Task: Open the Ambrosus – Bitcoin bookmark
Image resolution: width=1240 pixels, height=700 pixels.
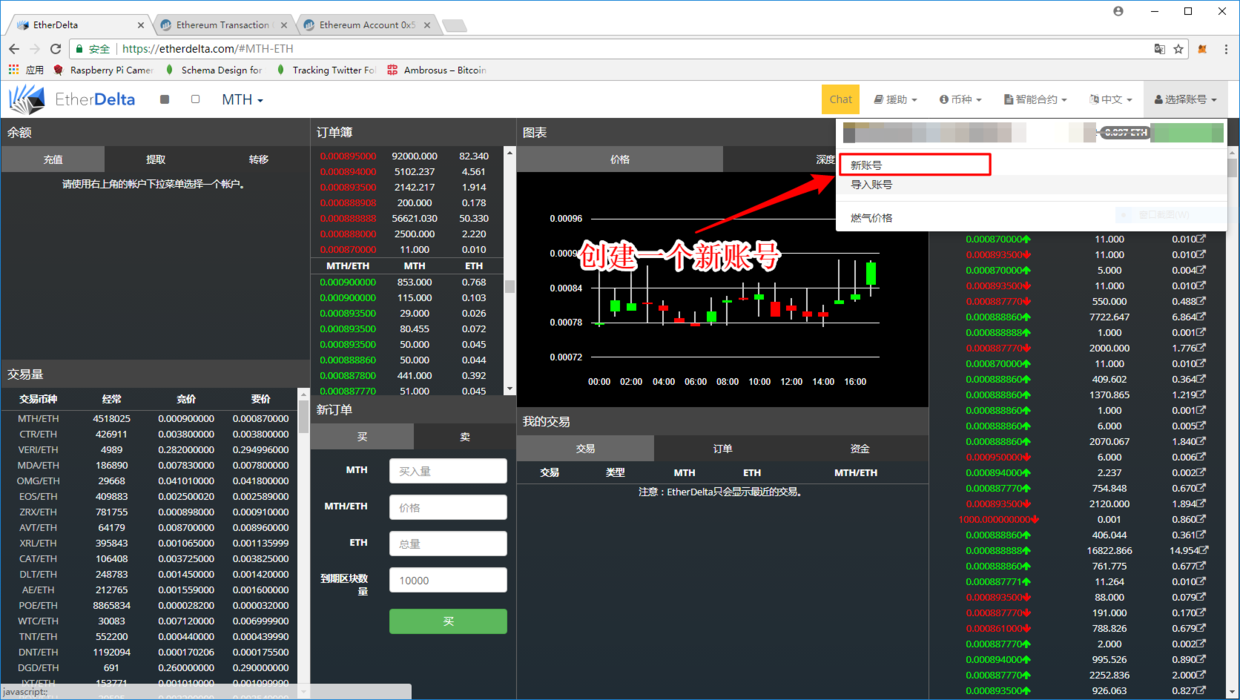Action: click(436, 70)
